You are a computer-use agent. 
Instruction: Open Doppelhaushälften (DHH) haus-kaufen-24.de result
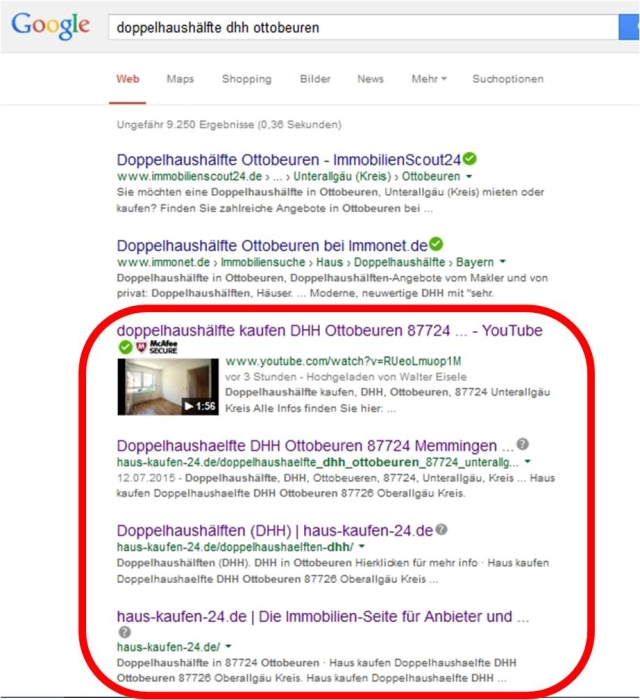(274, 530)
